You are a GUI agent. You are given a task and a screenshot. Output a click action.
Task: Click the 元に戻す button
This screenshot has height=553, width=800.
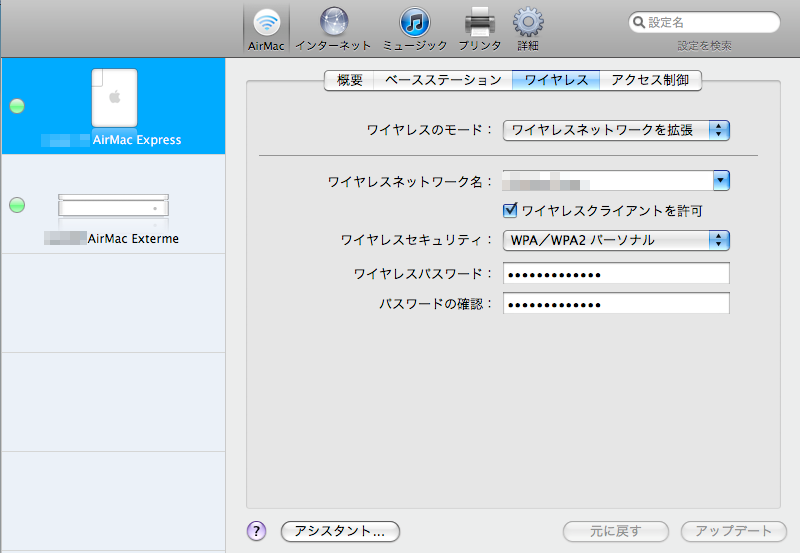616,531
